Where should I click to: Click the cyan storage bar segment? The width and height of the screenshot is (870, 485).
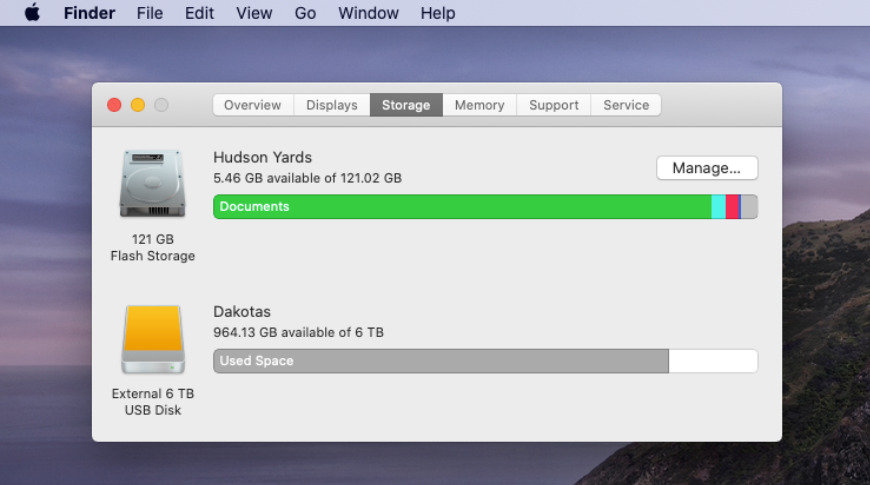(x=719, y=206)
